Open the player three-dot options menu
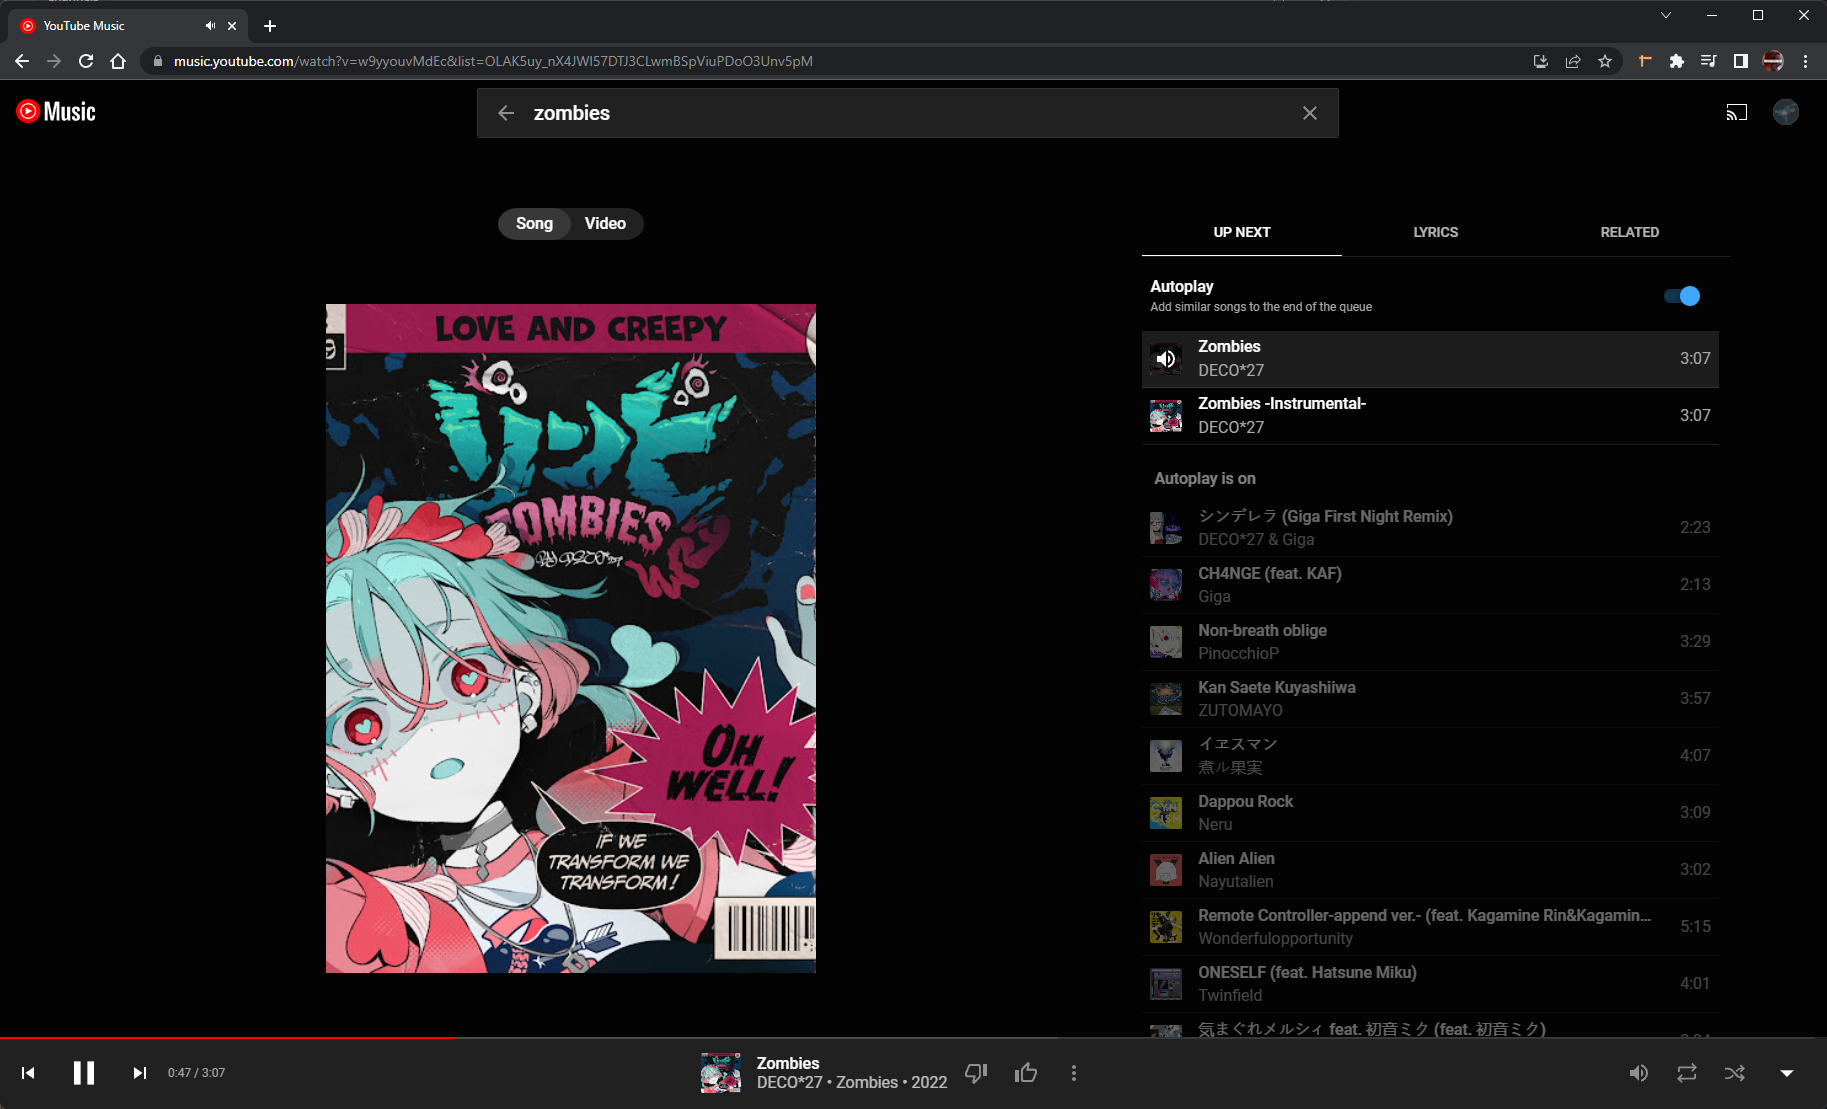This screenshot has height=1109, width=1827. tap(1074, 1073)
